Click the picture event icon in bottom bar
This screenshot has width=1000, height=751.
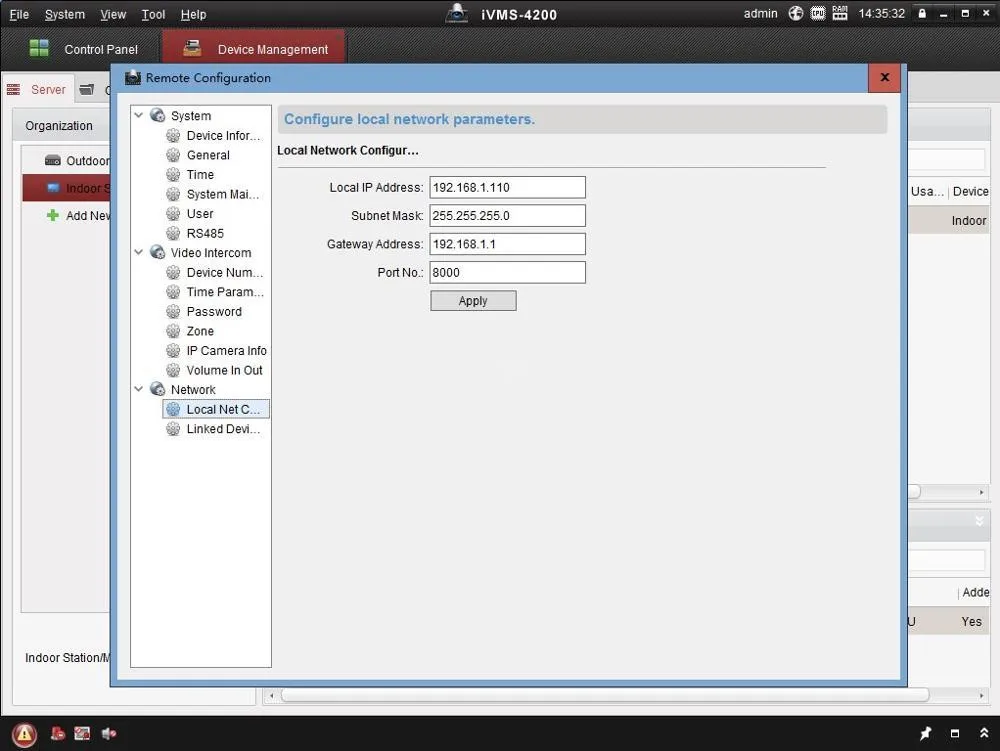click(x=82, y=733)
